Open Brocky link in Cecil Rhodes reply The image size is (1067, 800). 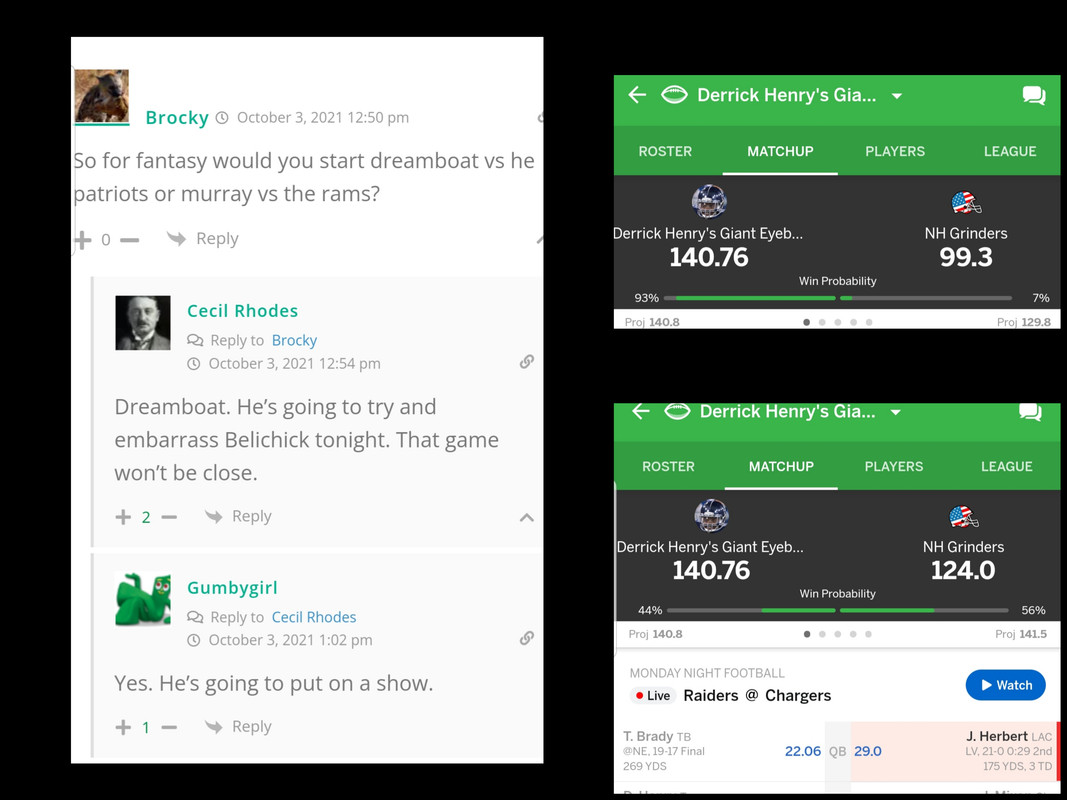pyautogui.click(x=294, y=340)
